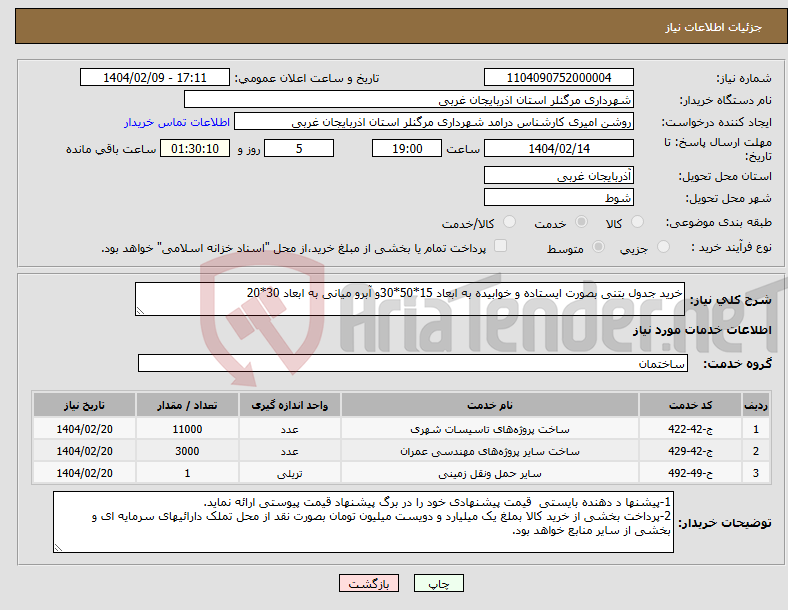
Task: Click service code ج-49-492
Action: coord(691,473)
